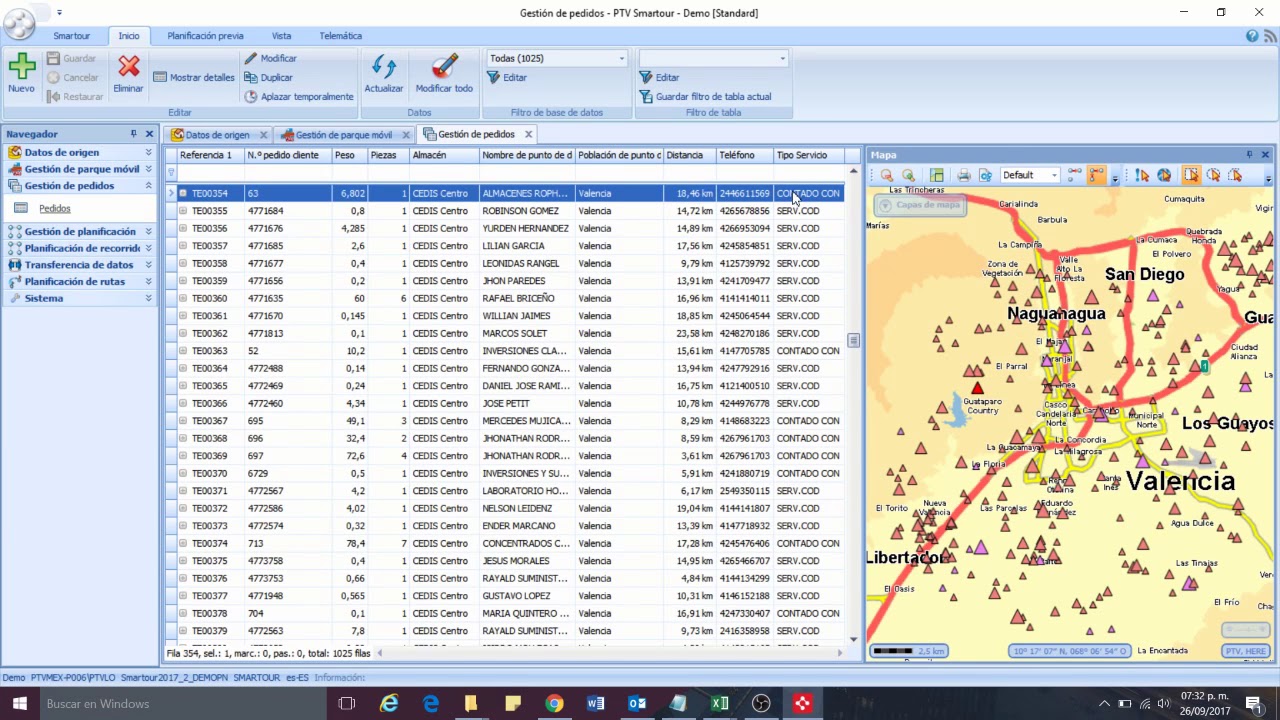Image resolution: width=1280 pixels, height=720 pixels.
Task: Click the unhighlighted route lines icon
Action: (x=1074, y=175)
